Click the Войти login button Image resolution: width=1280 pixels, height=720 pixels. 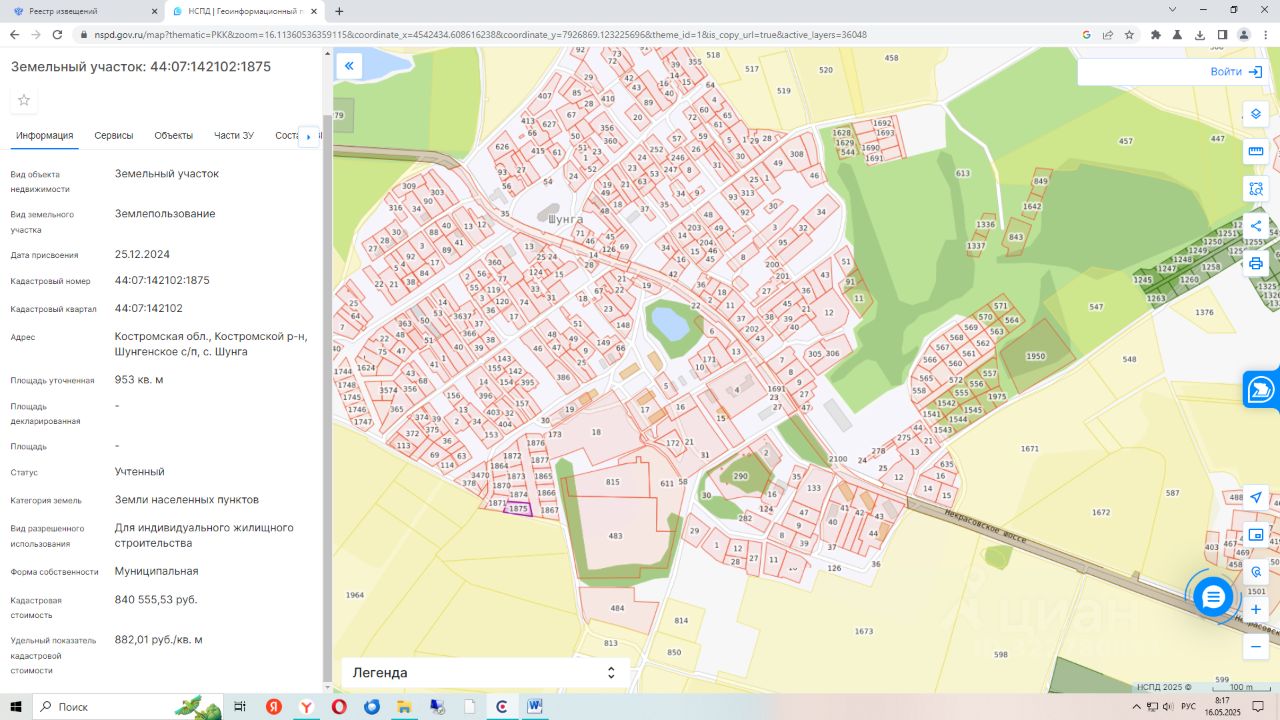1238,72
